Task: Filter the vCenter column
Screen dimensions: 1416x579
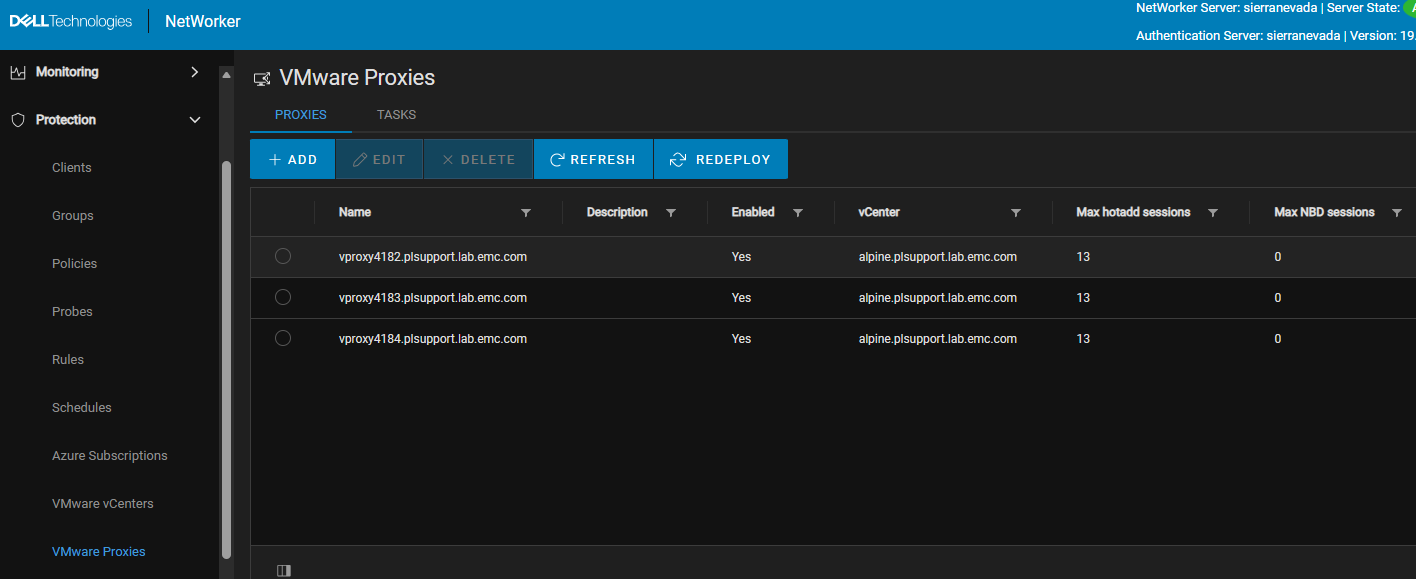Action: pos(1016,213)
